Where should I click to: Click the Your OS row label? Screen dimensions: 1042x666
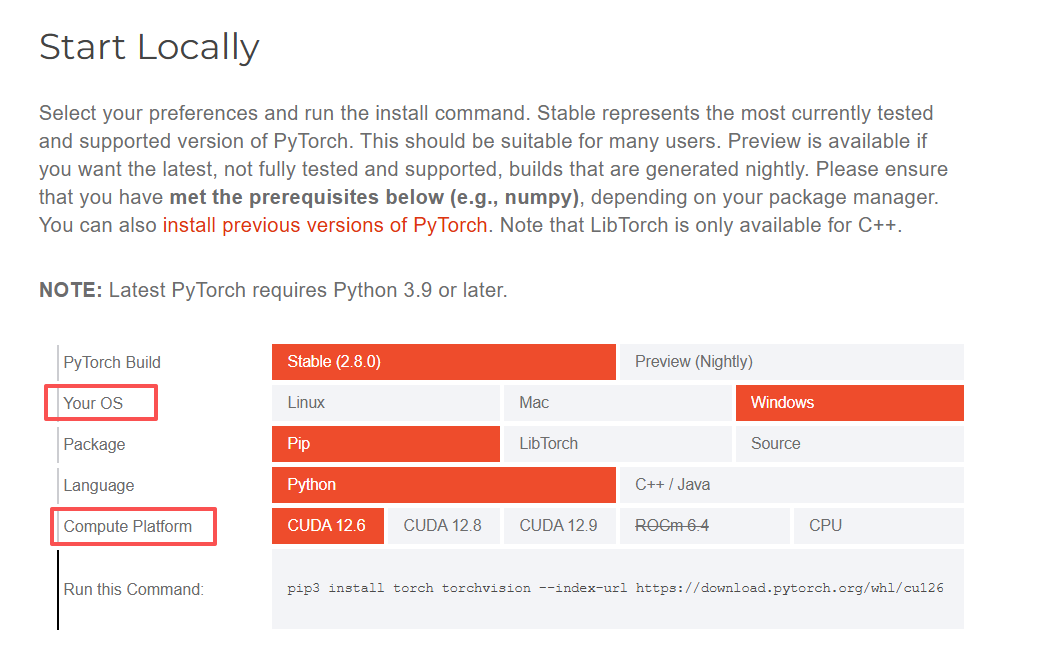(93, 403)
